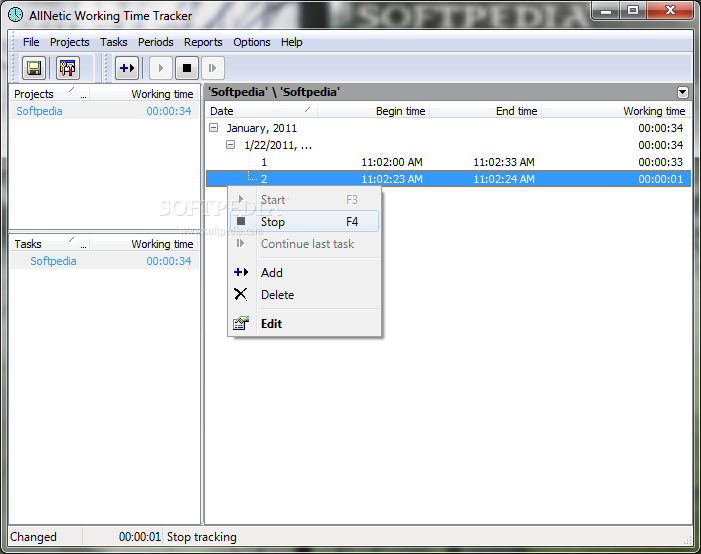Open the Reports menu
Image resolution: width=701 pixels, height=554 pixels.
203,42
